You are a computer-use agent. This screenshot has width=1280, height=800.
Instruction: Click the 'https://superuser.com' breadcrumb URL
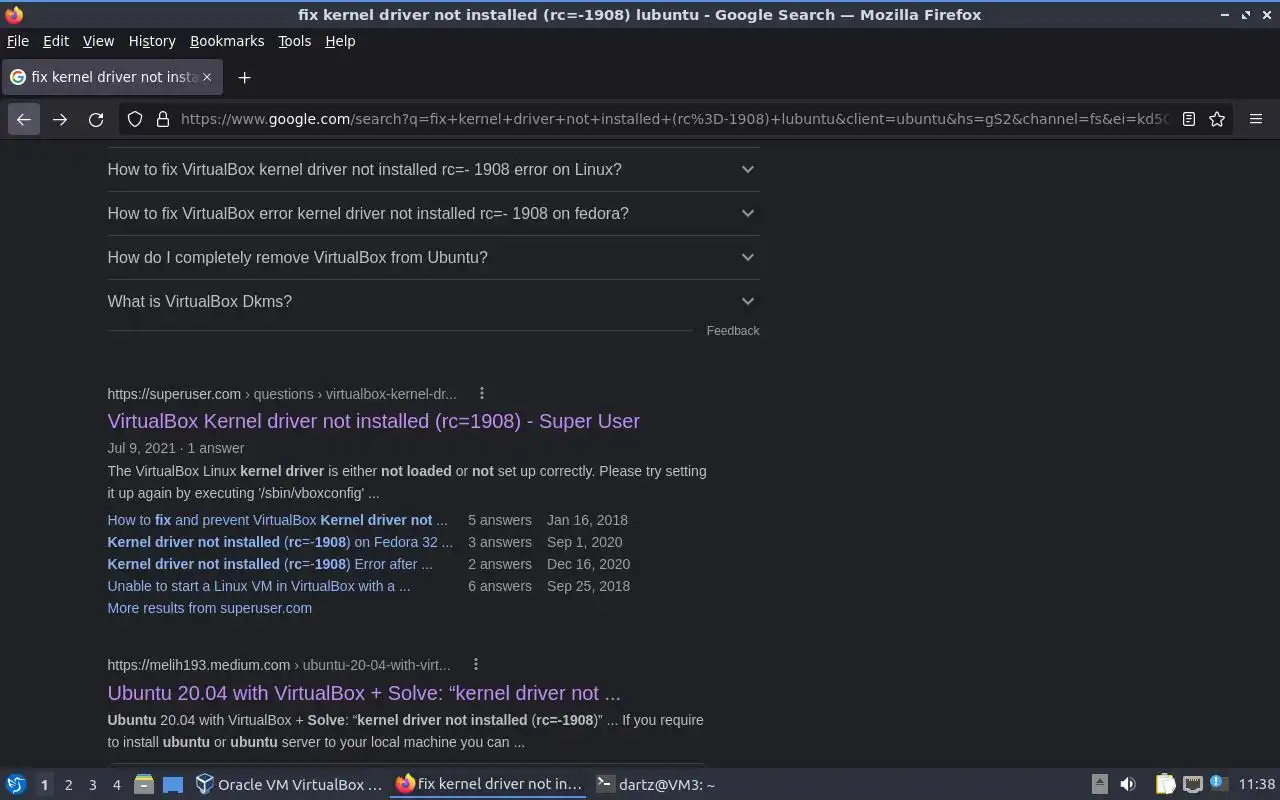(x=174, y=394)
